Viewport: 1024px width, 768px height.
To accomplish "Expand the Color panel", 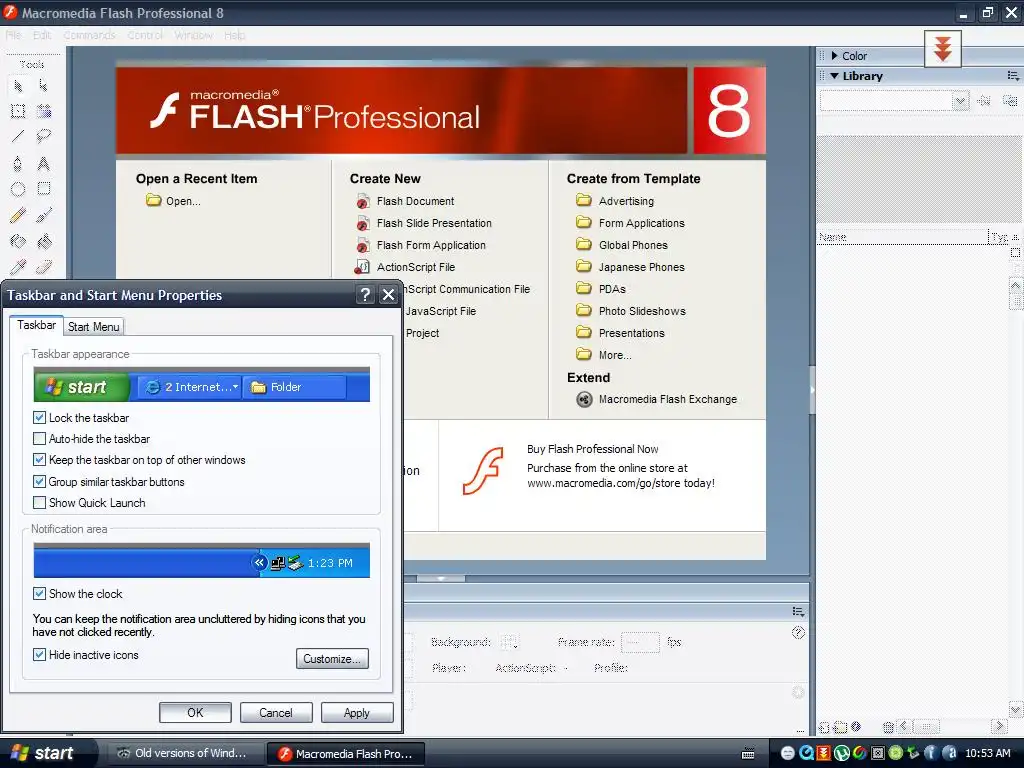I will point(834,56).
